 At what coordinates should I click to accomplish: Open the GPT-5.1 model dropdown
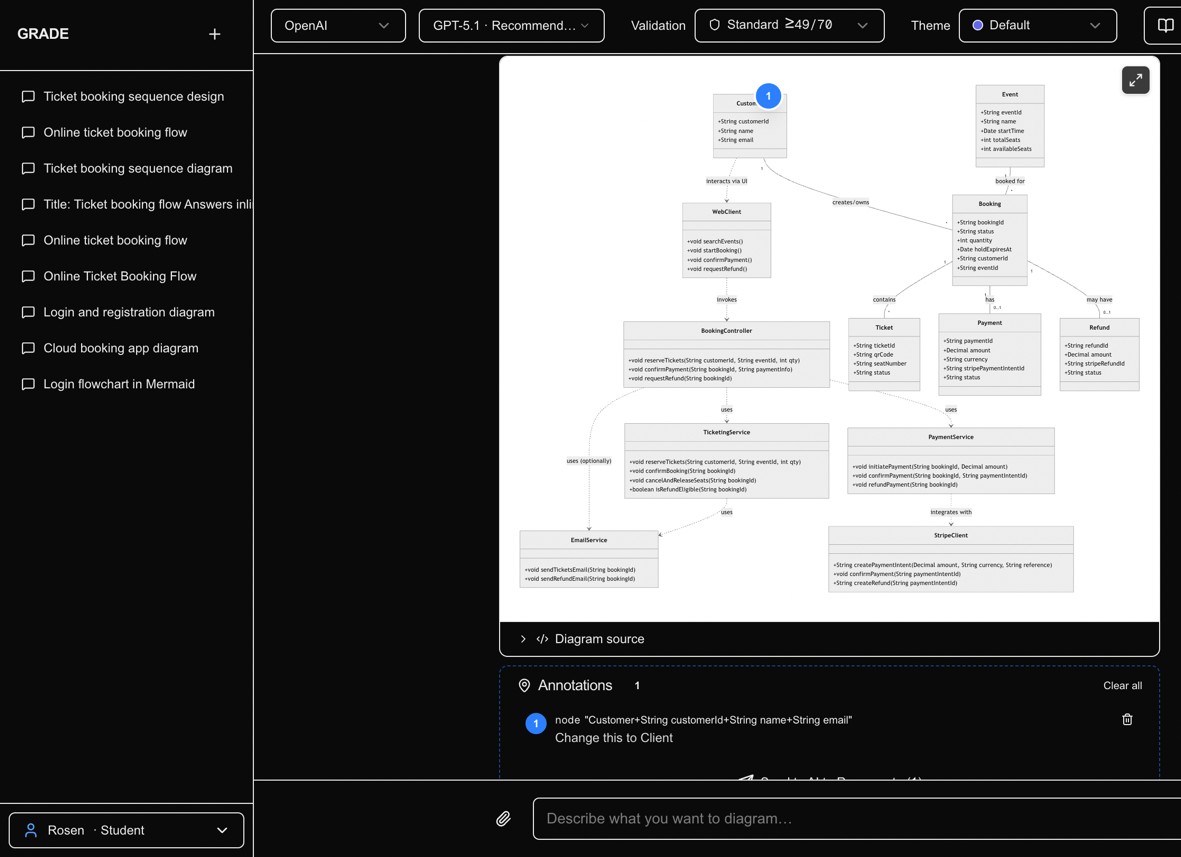(x=511, y=26)
